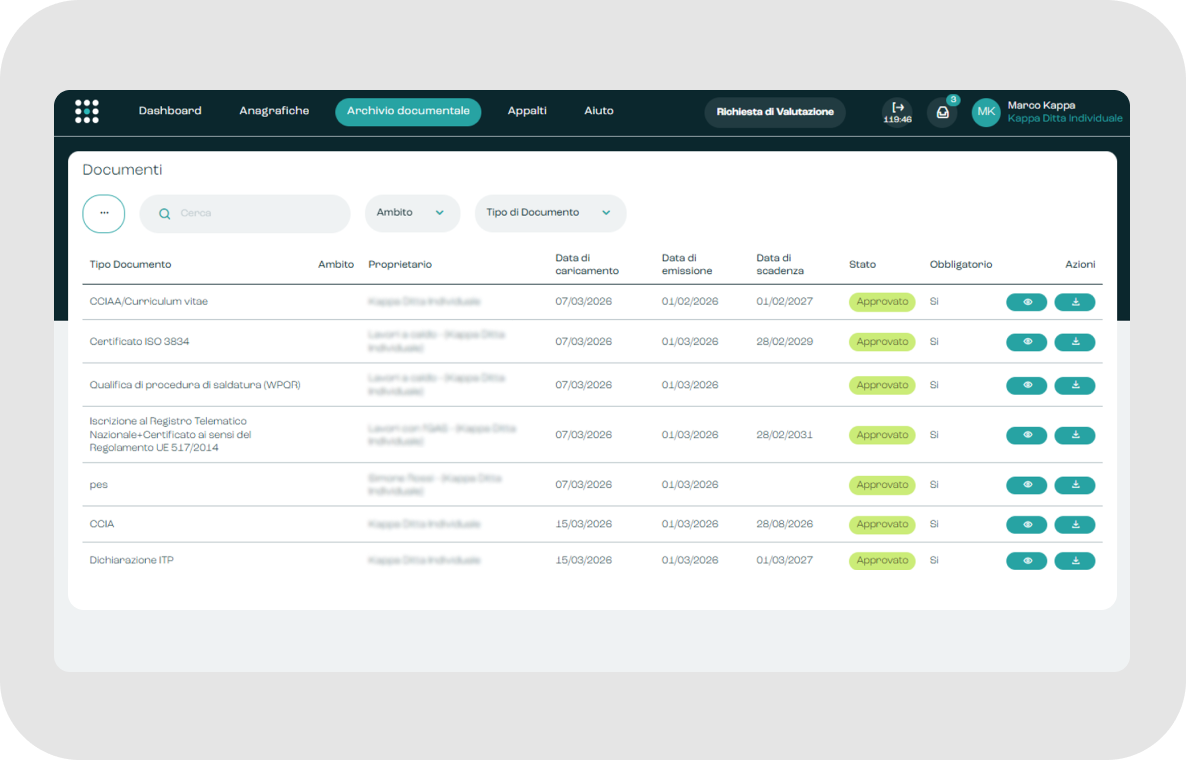
Task: Click the 01/03/2027 expiry date cell
Action: 784,560
